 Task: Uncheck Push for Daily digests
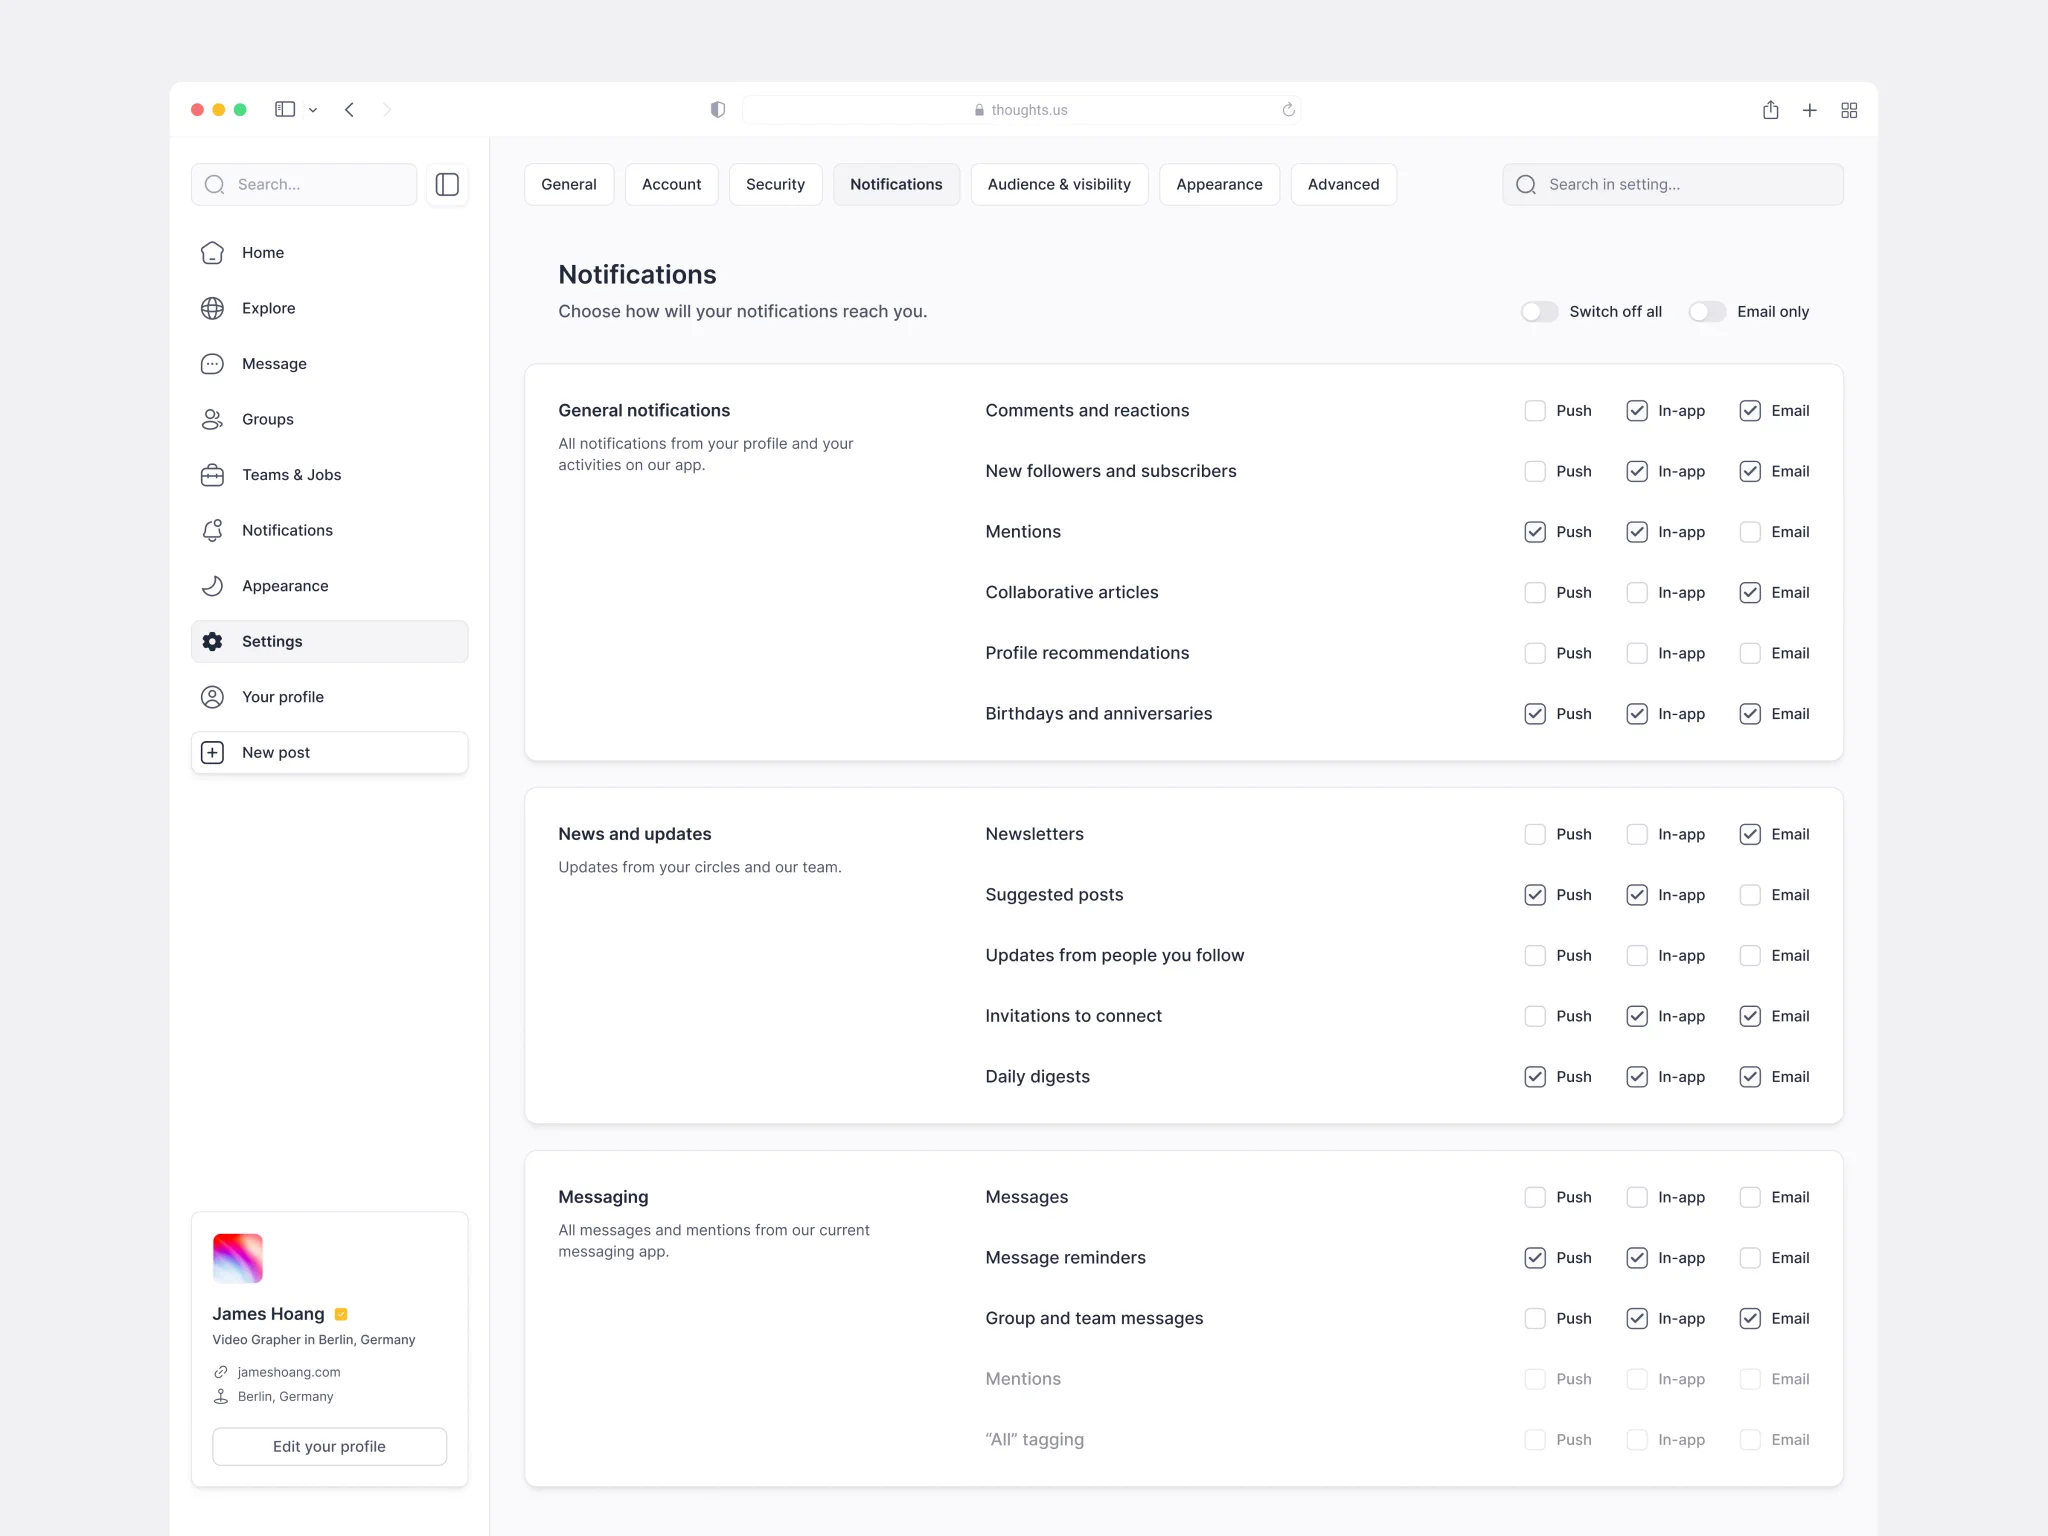click(1534, 1077)
